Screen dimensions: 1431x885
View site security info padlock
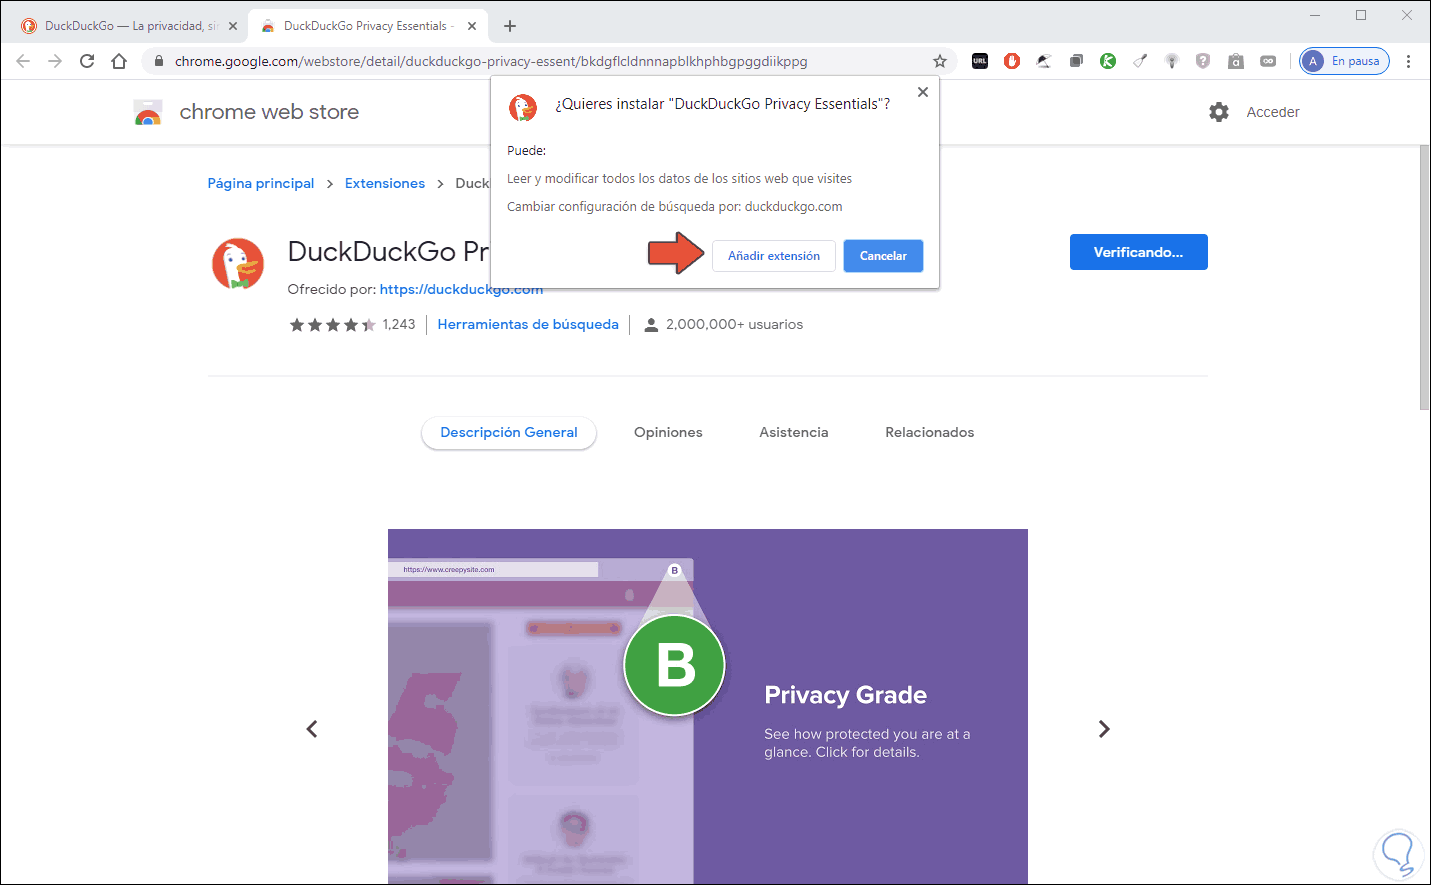(159, 61)
